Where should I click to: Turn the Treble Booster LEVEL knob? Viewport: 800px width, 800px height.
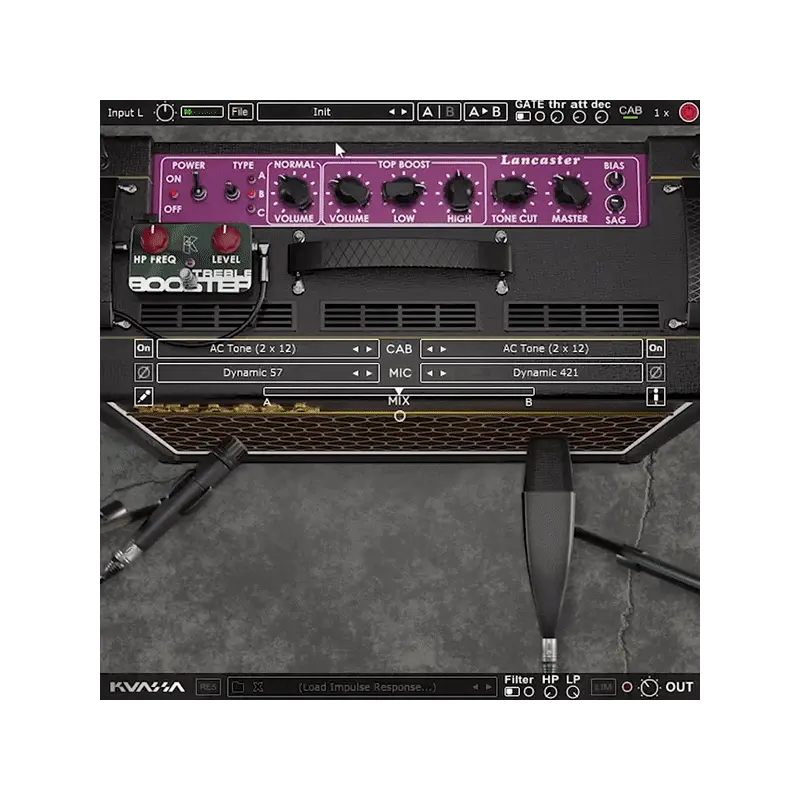tap(226, 238)
